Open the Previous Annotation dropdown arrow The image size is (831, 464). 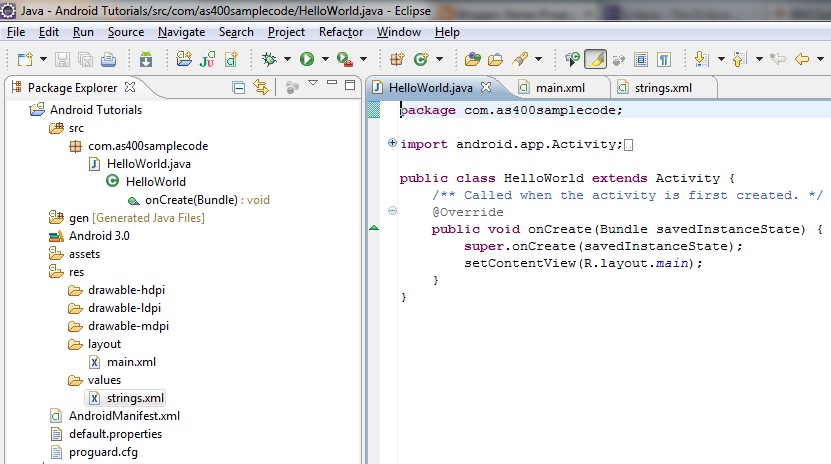759,59
